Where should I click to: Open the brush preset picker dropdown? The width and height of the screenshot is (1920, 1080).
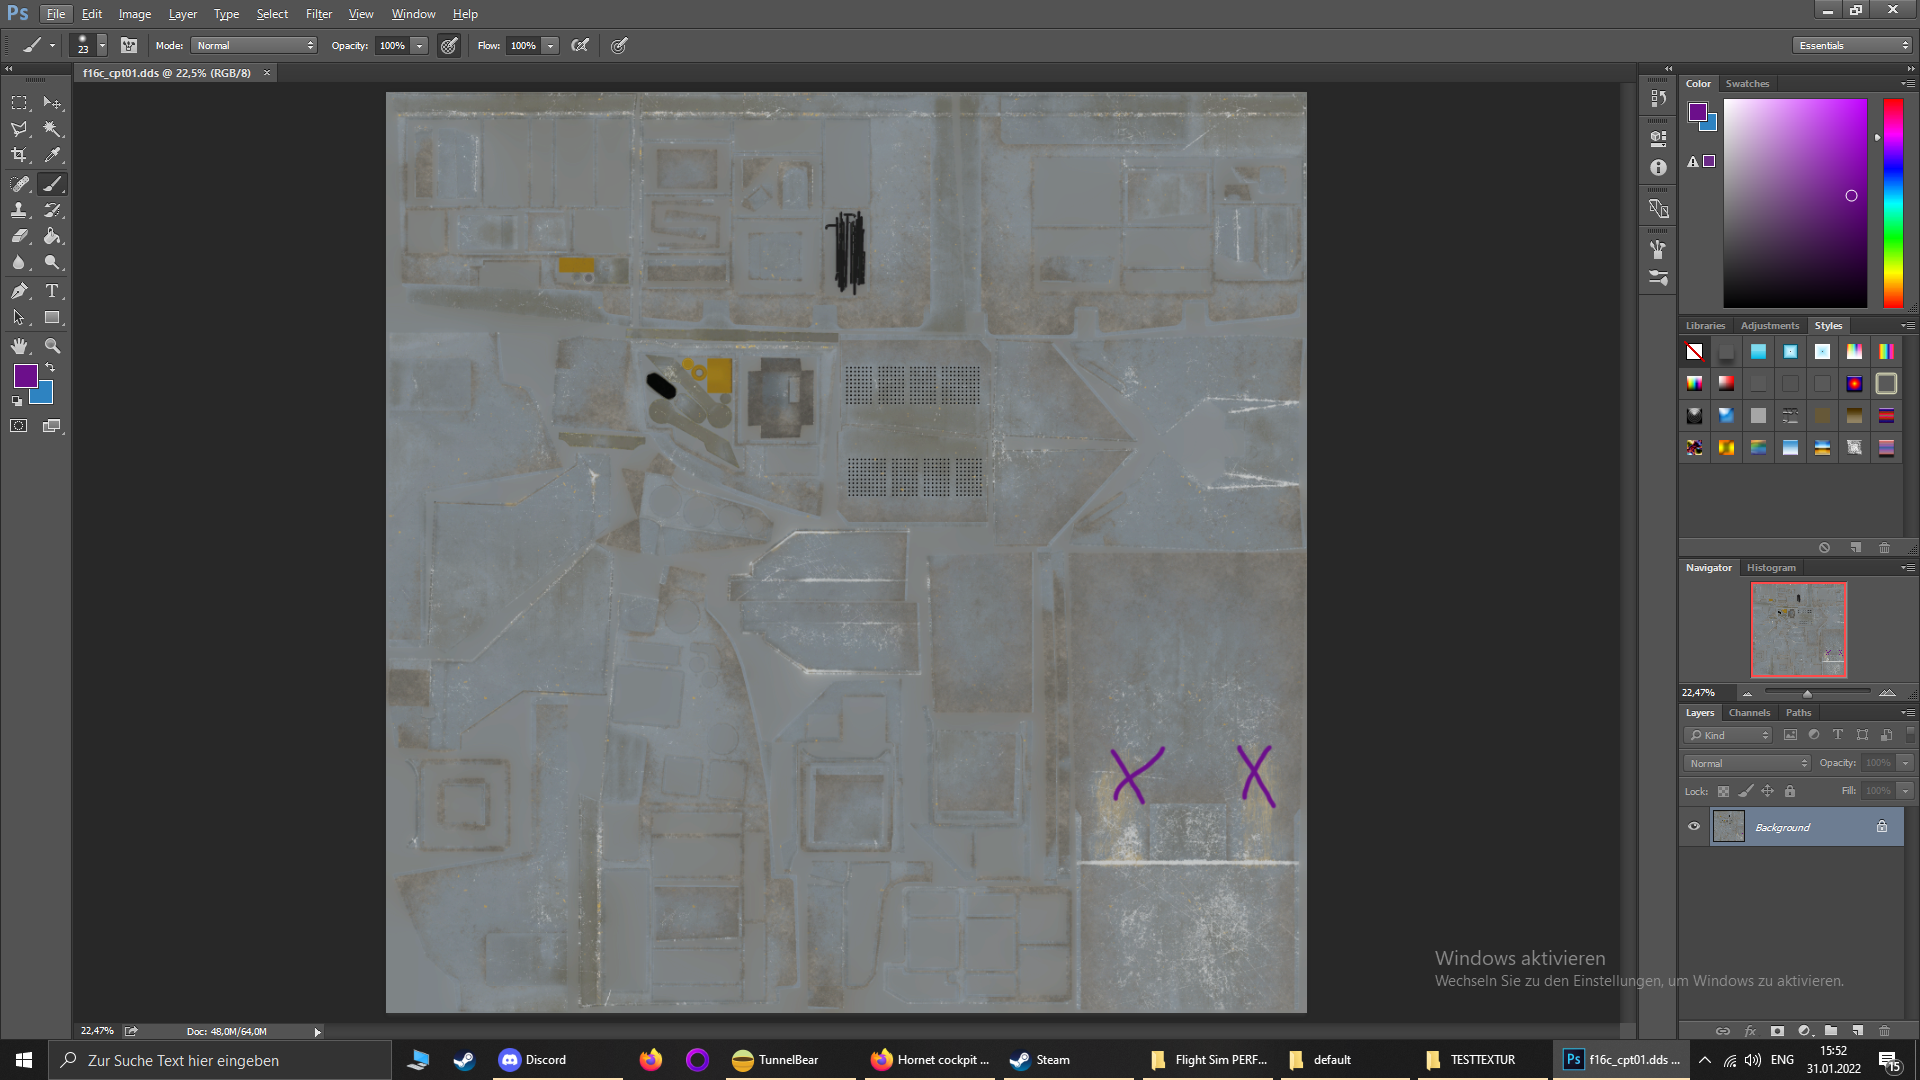click(102, 45)
